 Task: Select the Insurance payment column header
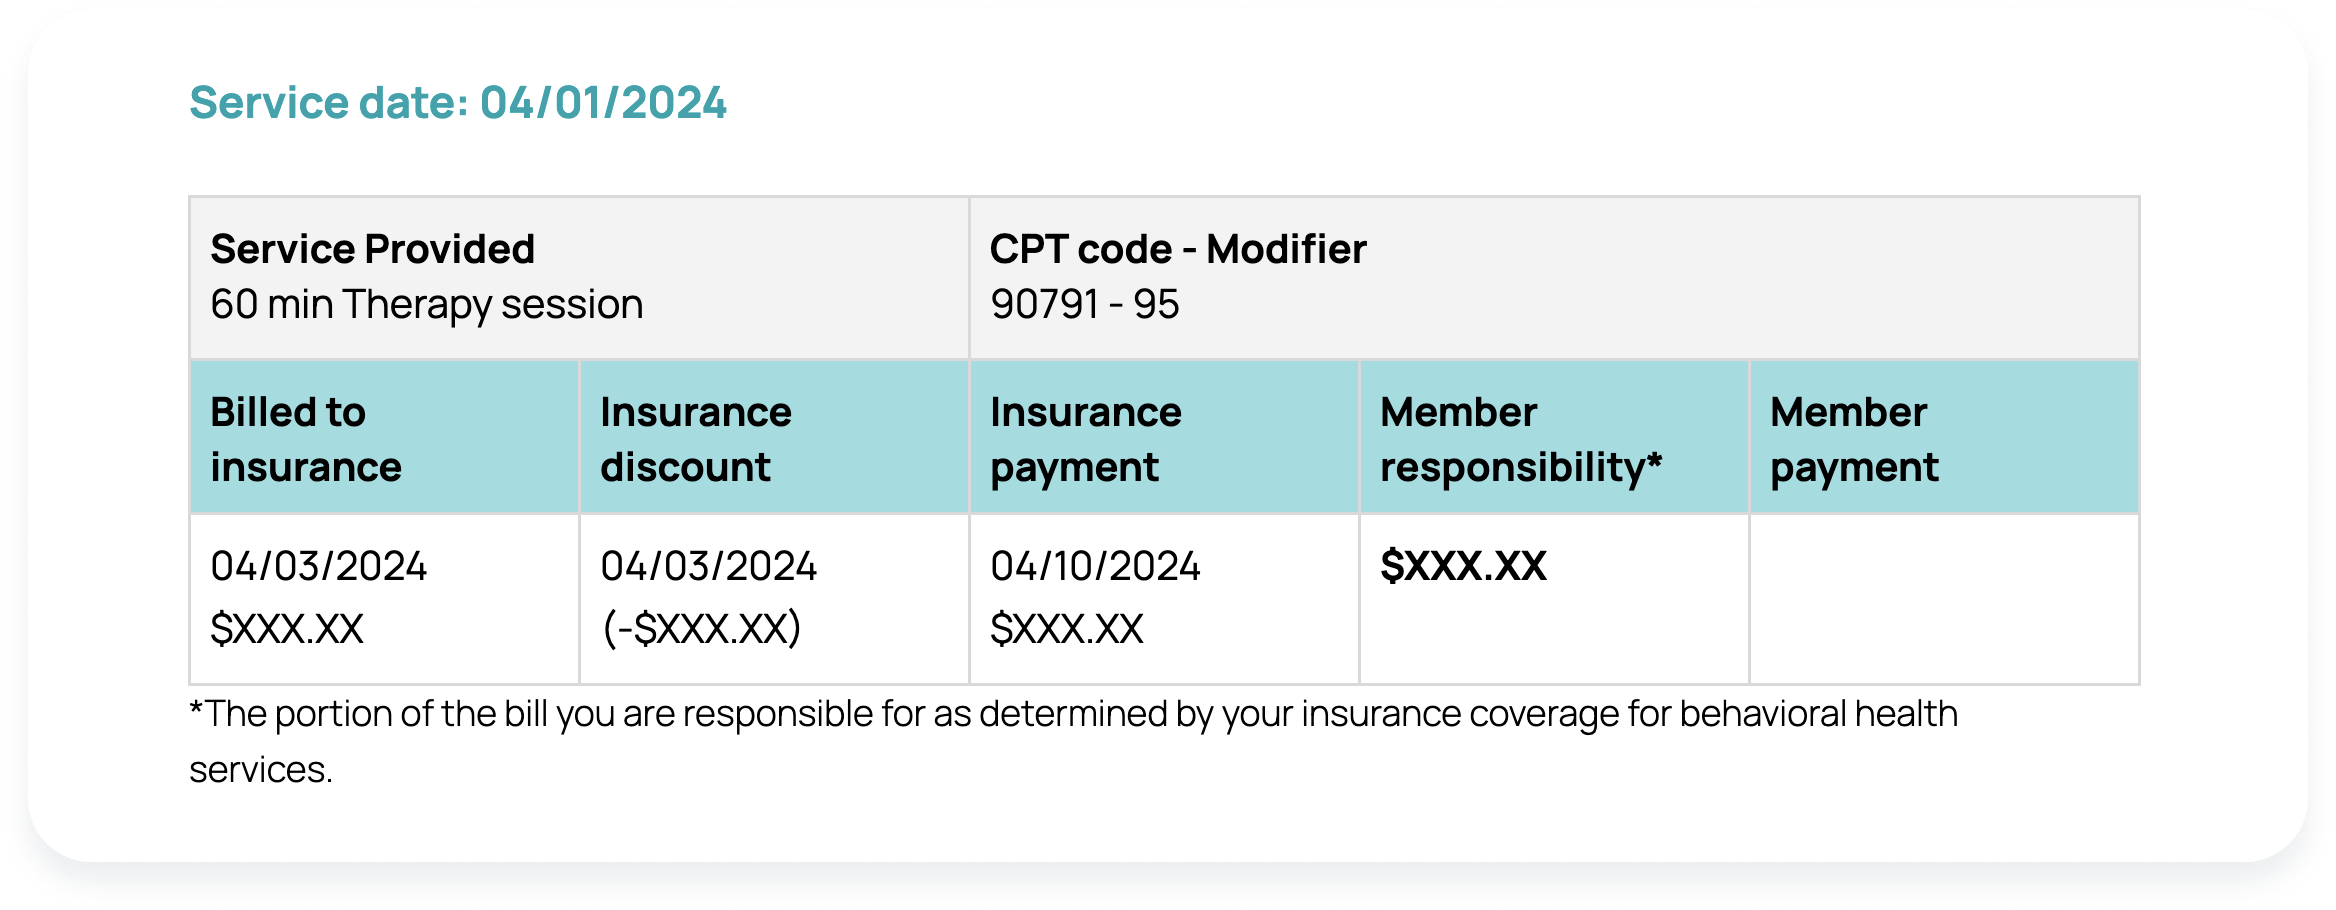1164,438
